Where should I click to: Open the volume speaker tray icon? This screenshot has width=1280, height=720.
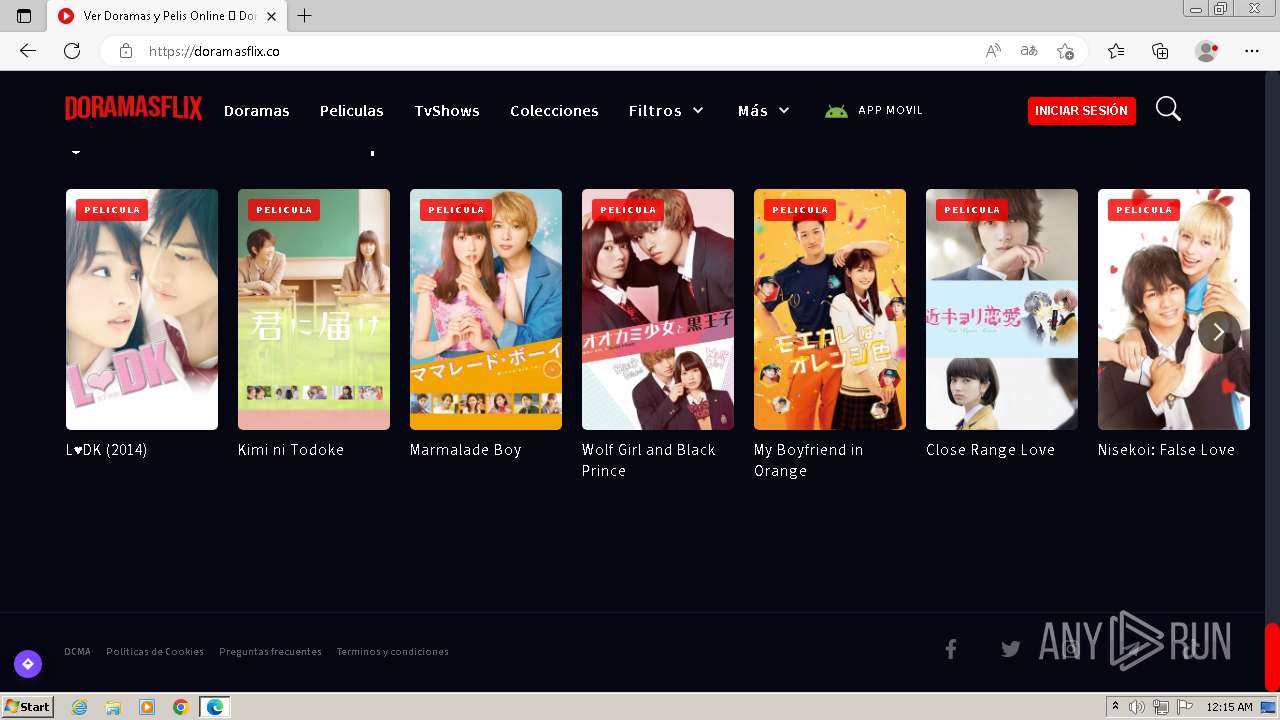coord(1137,707)
